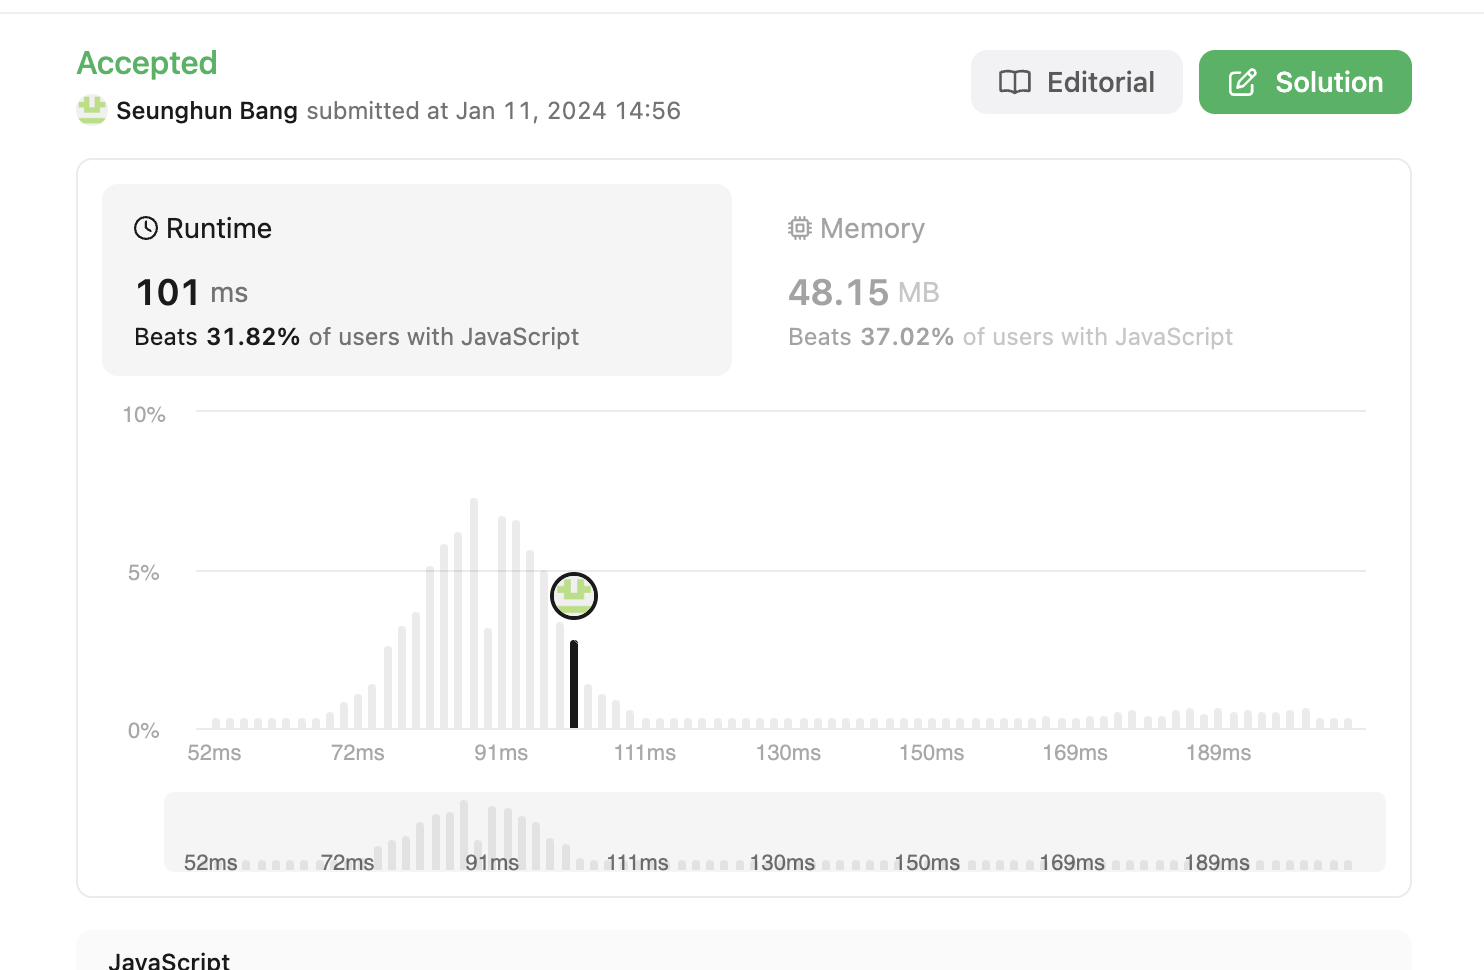Switch to the Runtime stats tab
Image resolution: width=1484 pixels, height=970 pixels.
pyautogui.click(x=417, y=280)
